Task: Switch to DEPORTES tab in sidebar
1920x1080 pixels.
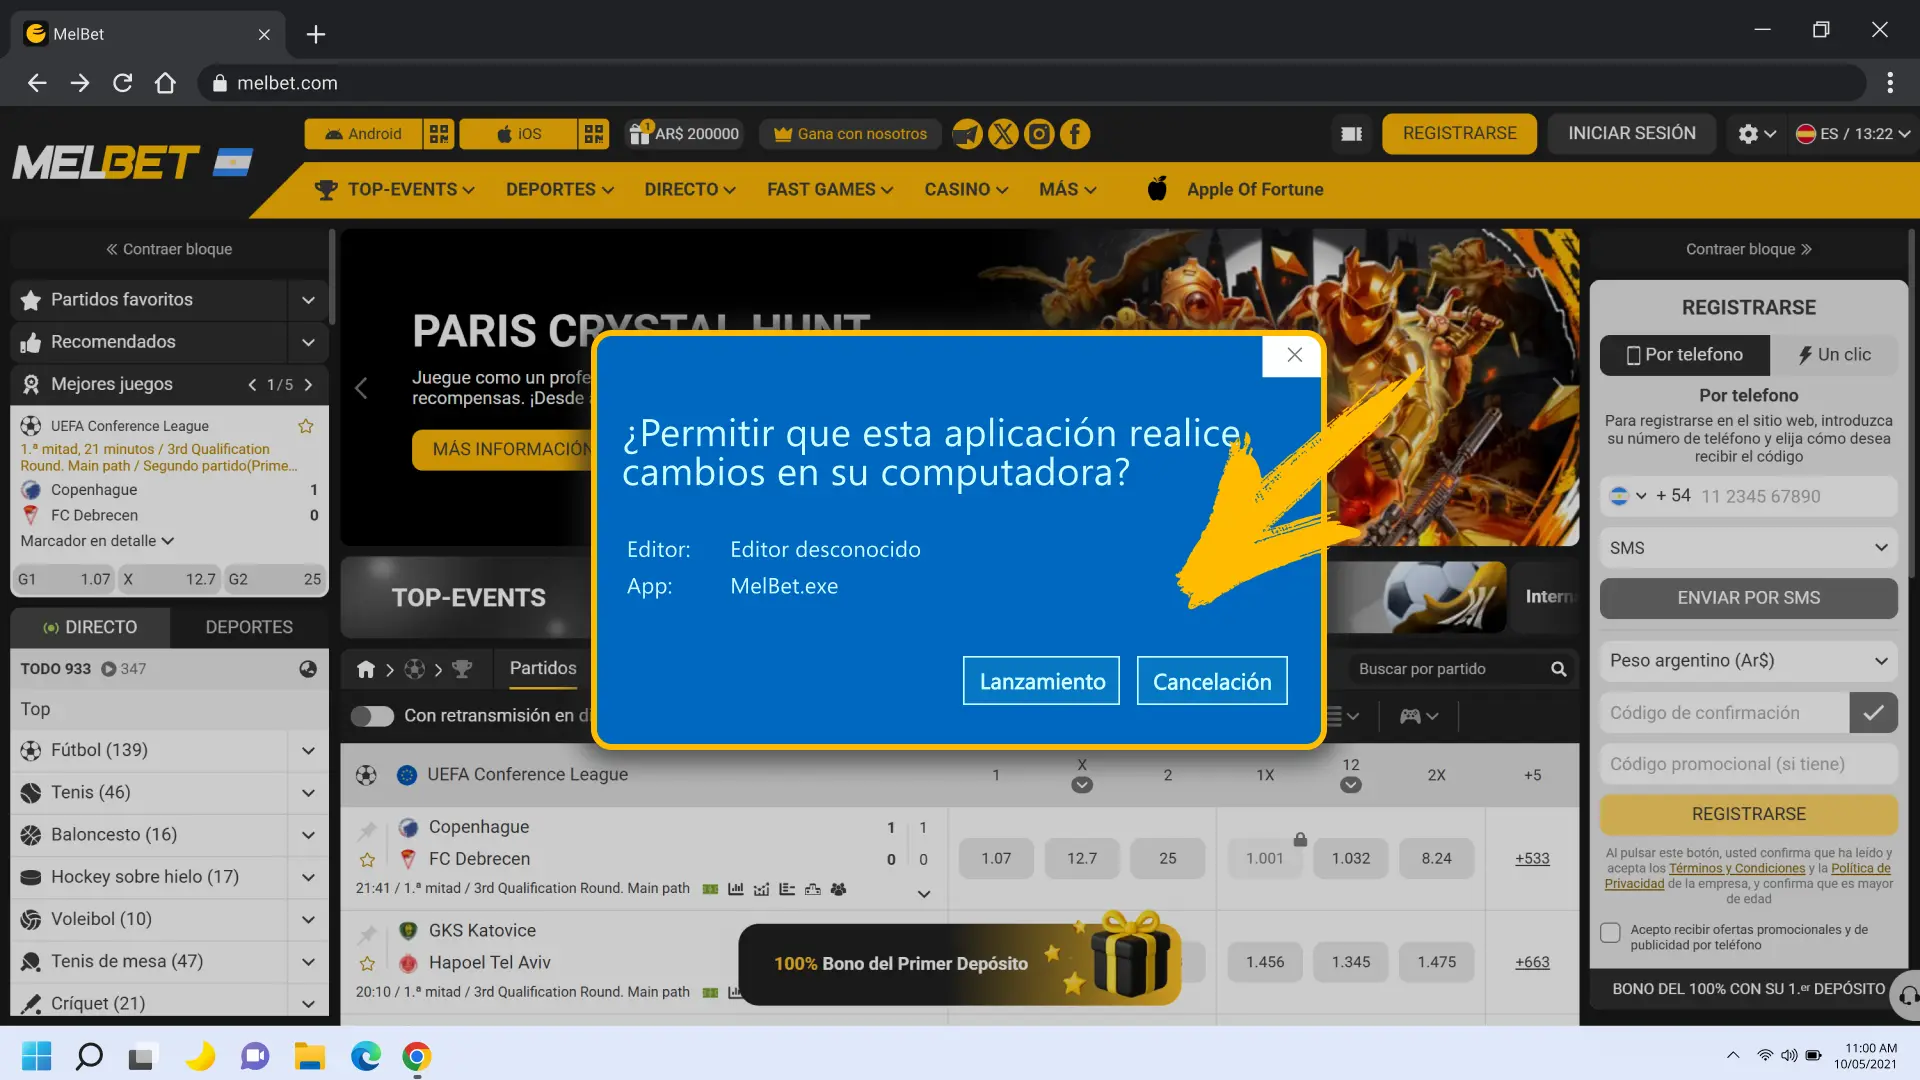Action: [249, 627]
